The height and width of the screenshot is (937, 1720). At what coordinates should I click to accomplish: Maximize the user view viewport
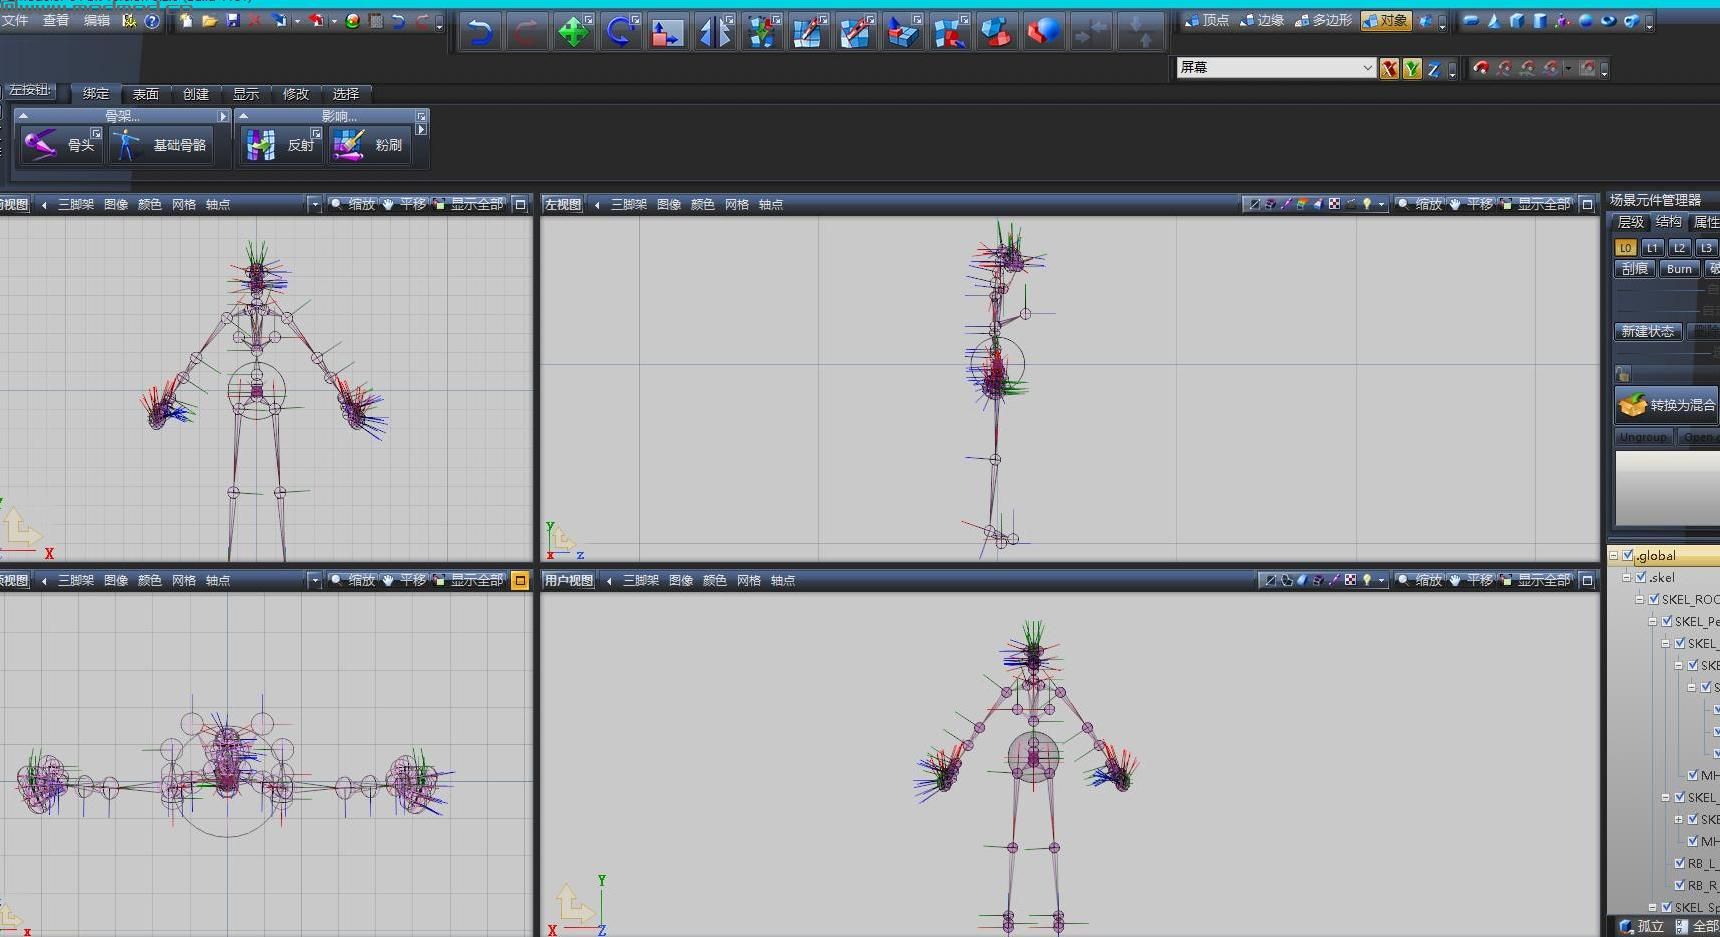(1587, 580)
